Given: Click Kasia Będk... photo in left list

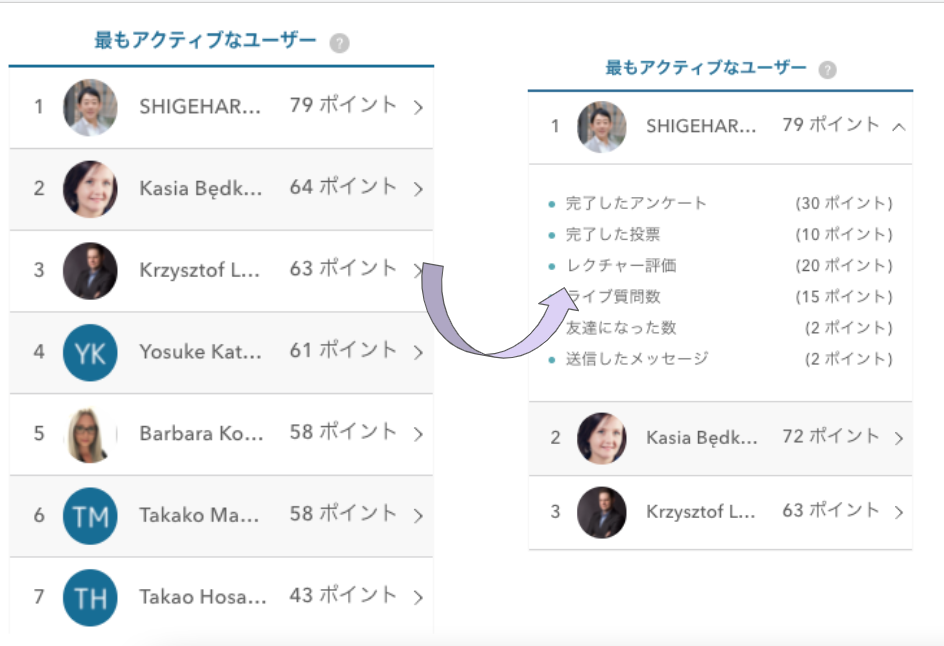Looking at the screenshot, I should pos(90,189).
